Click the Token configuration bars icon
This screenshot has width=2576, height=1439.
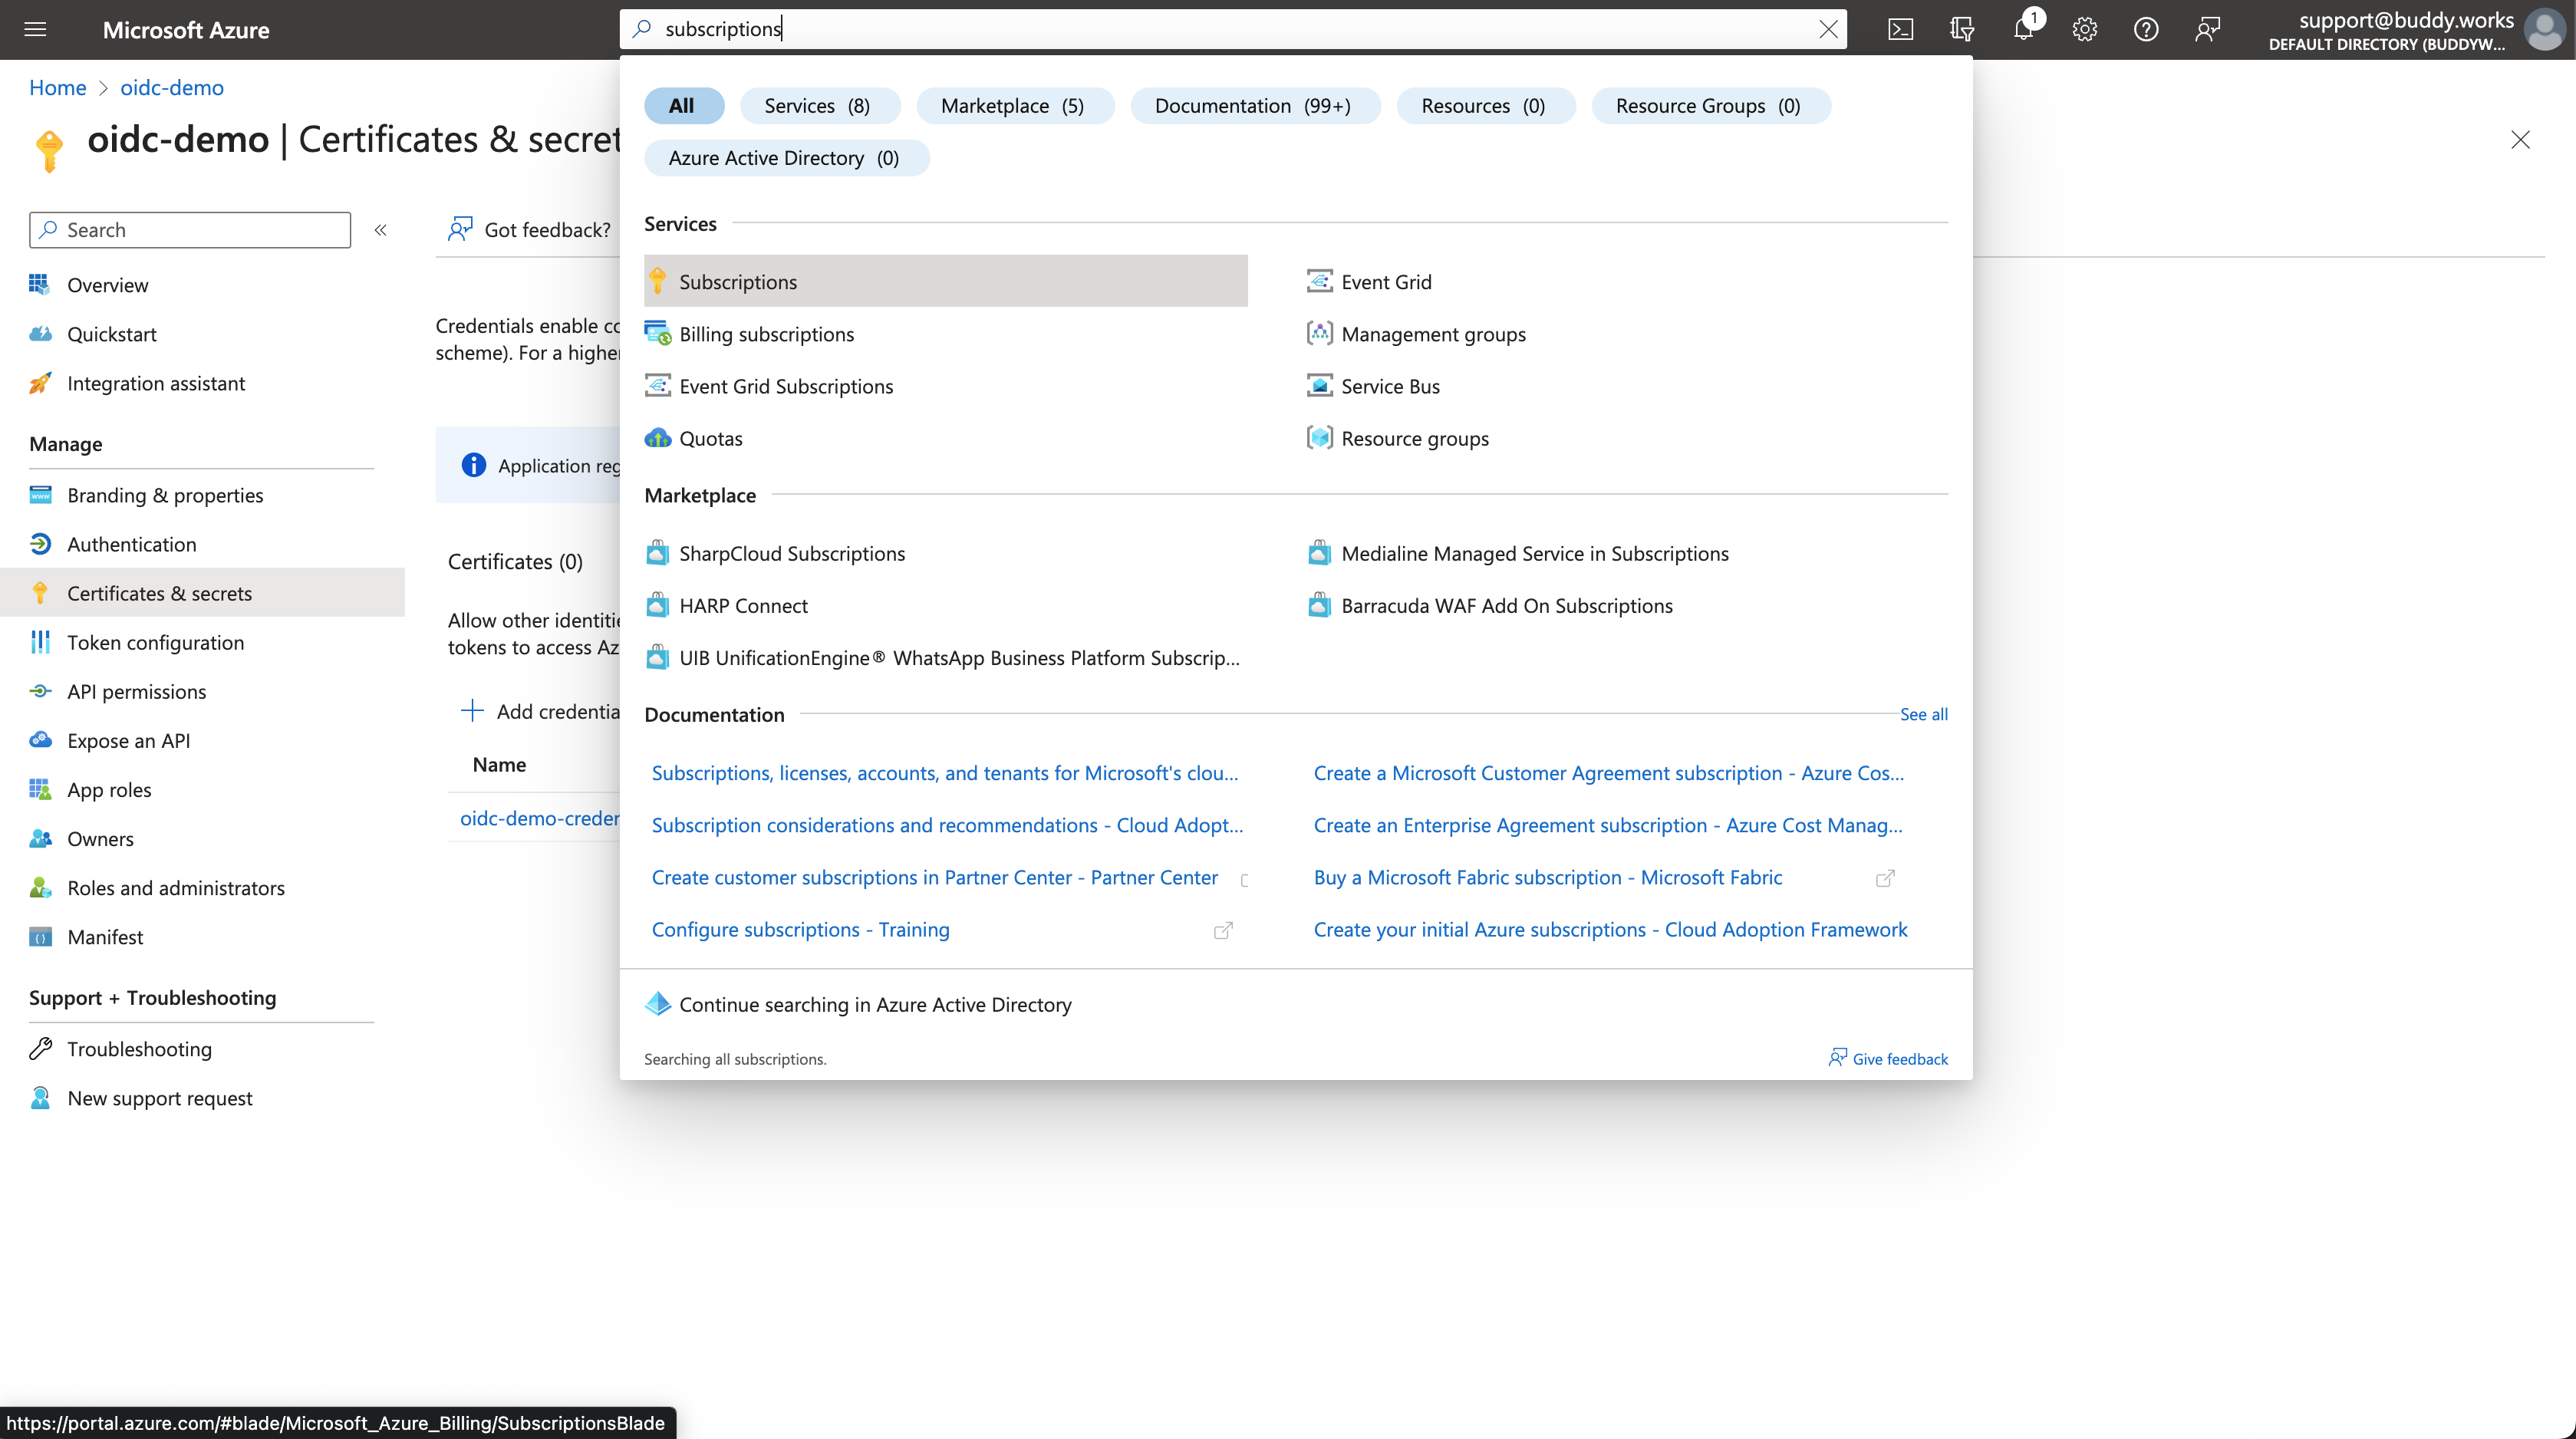click(40, 642)
